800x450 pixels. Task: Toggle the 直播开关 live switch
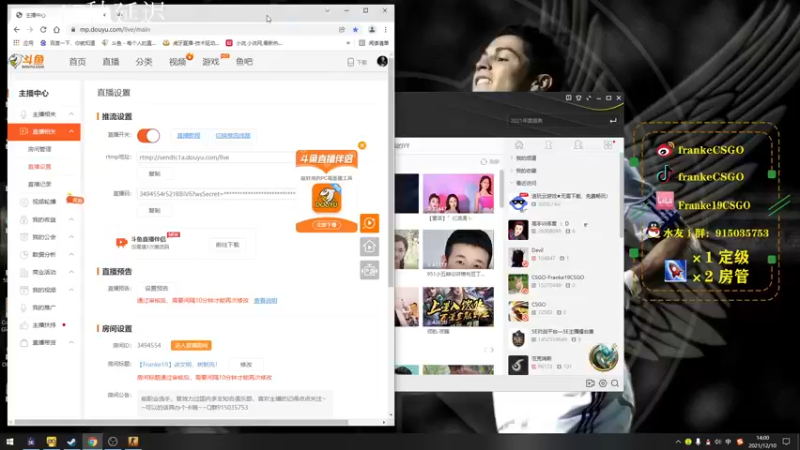[x=148, y=135]
